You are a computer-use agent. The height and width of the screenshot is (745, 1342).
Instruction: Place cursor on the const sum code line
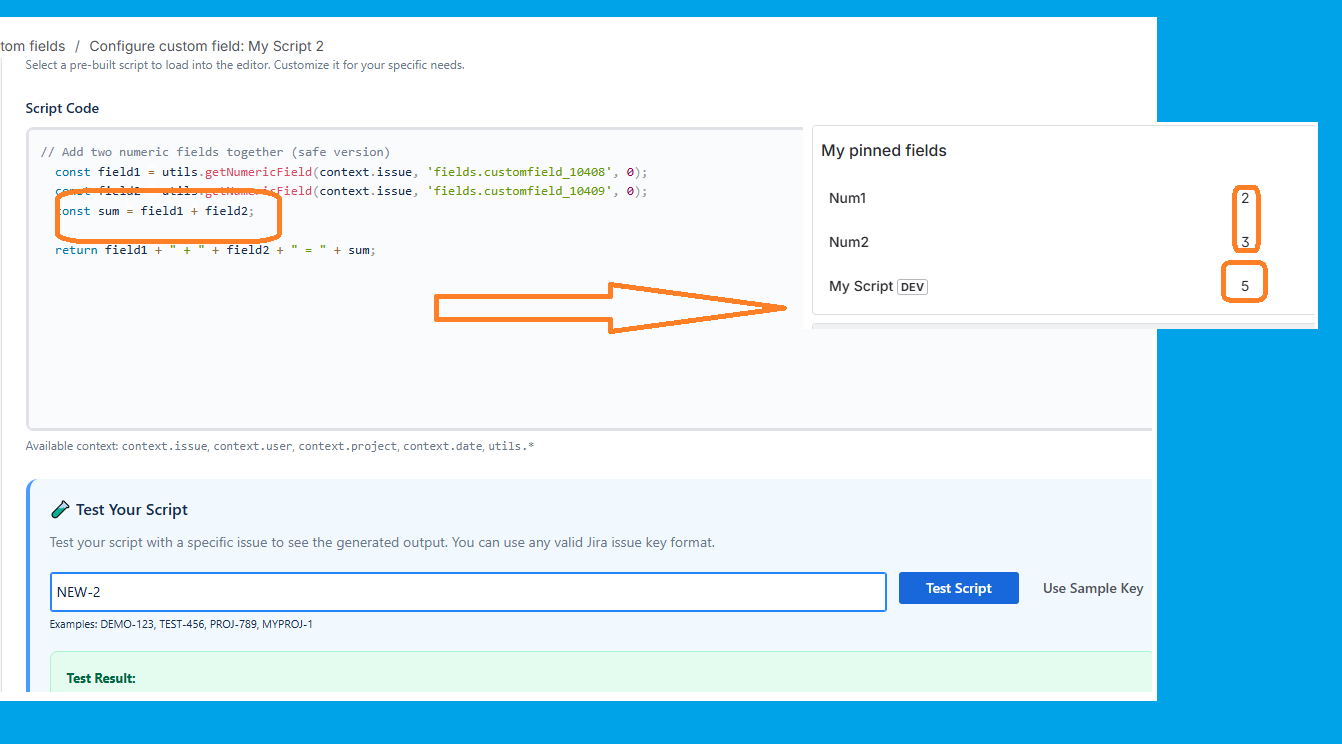click(x=160, y=211)
